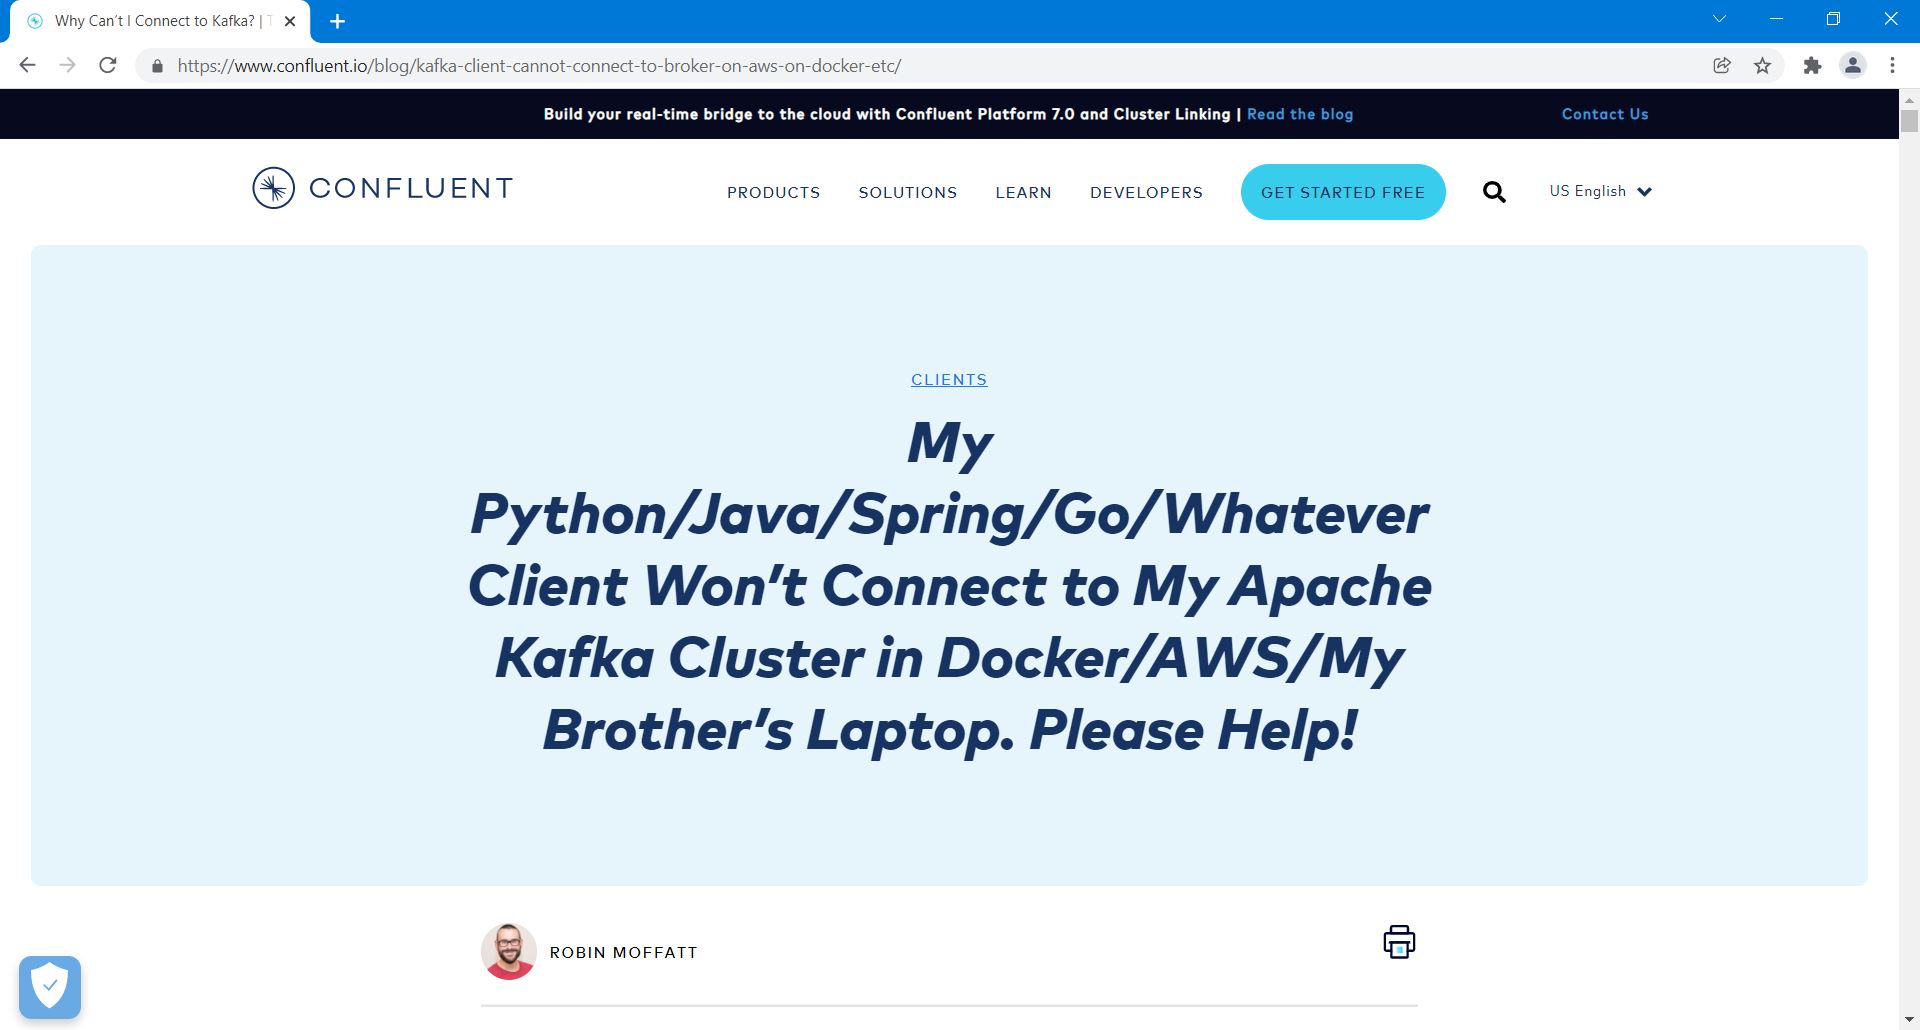This screenshot has width=1920, height=1030.
Task: Open the privacy shield badge
Action: click(x=50, y=987)
